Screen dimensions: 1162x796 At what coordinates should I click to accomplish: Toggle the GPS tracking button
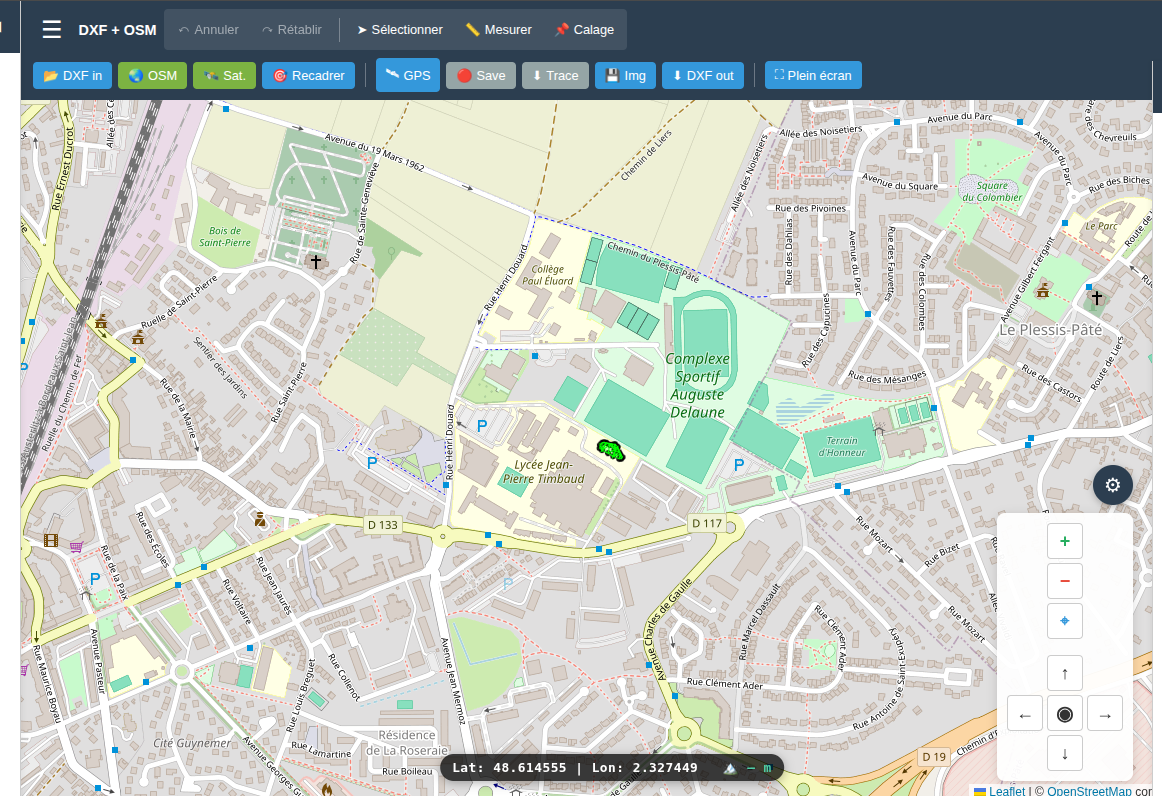[x=407, y=75]
